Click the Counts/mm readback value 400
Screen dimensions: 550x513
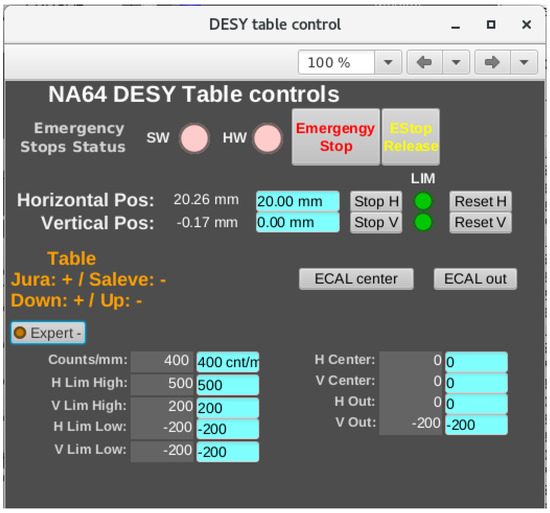point(162,361)
